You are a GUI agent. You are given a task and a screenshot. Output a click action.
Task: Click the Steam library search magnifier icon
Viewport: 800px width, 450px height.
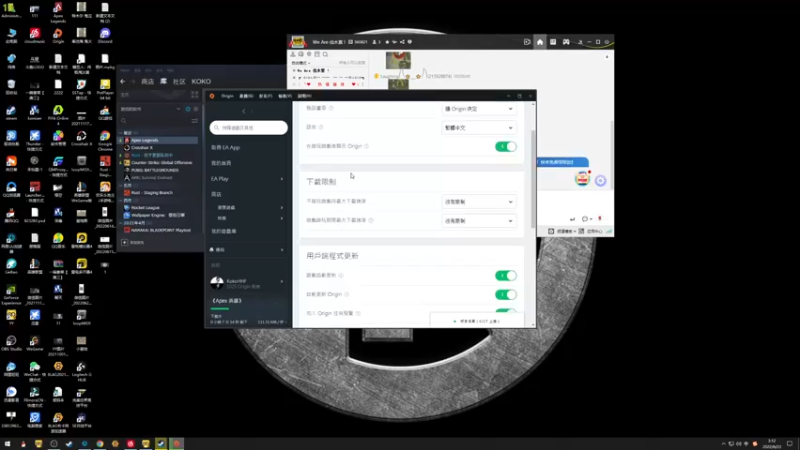(x=123, y=121)
